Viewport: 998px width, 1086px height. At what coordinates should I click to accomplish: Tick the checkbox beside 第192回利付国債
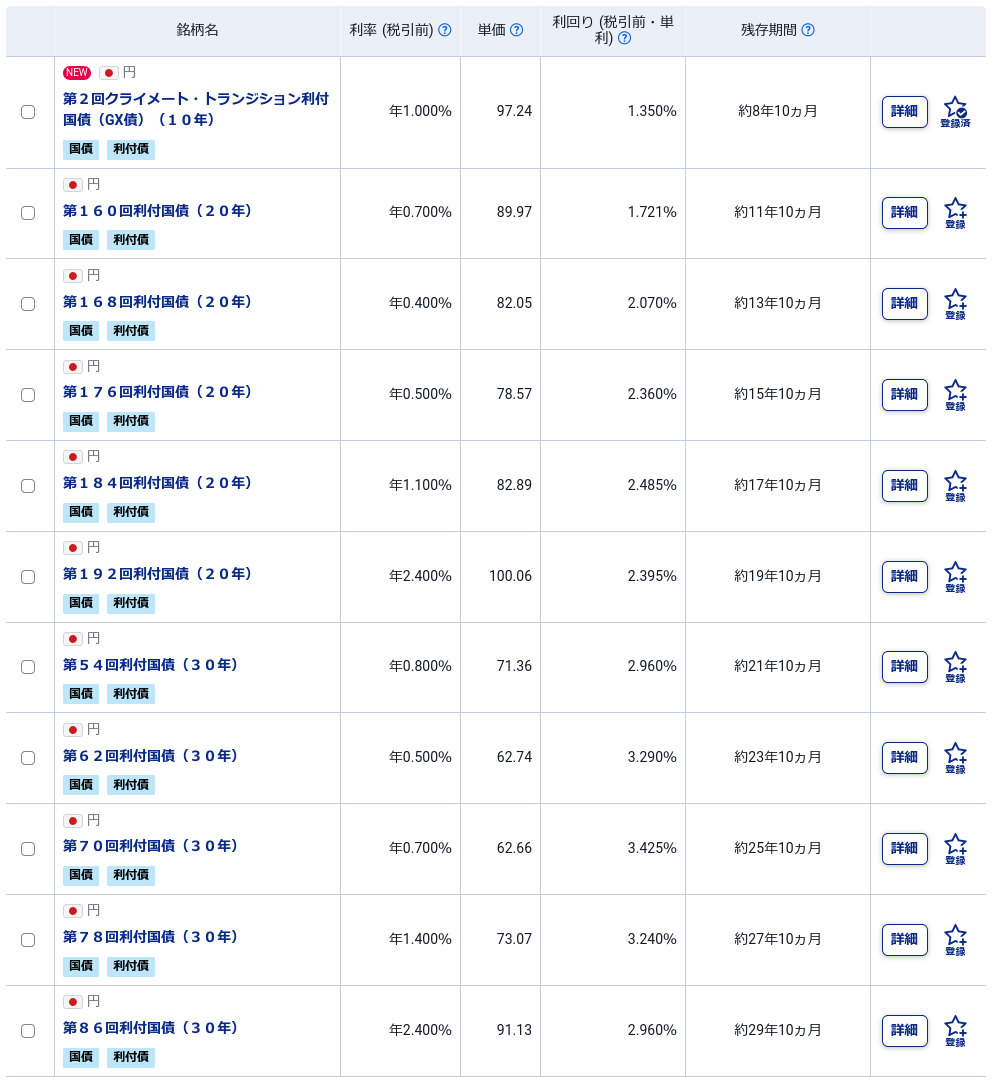[28, 576]
